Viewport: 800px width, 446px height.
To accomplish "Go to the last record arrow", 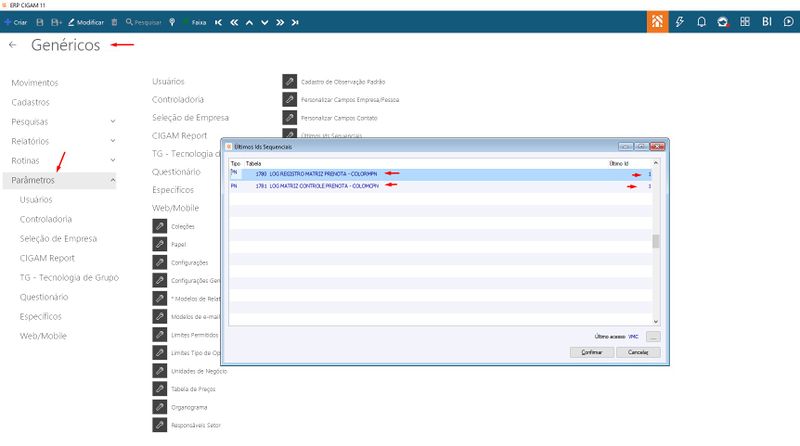I will tap(295, 22).
